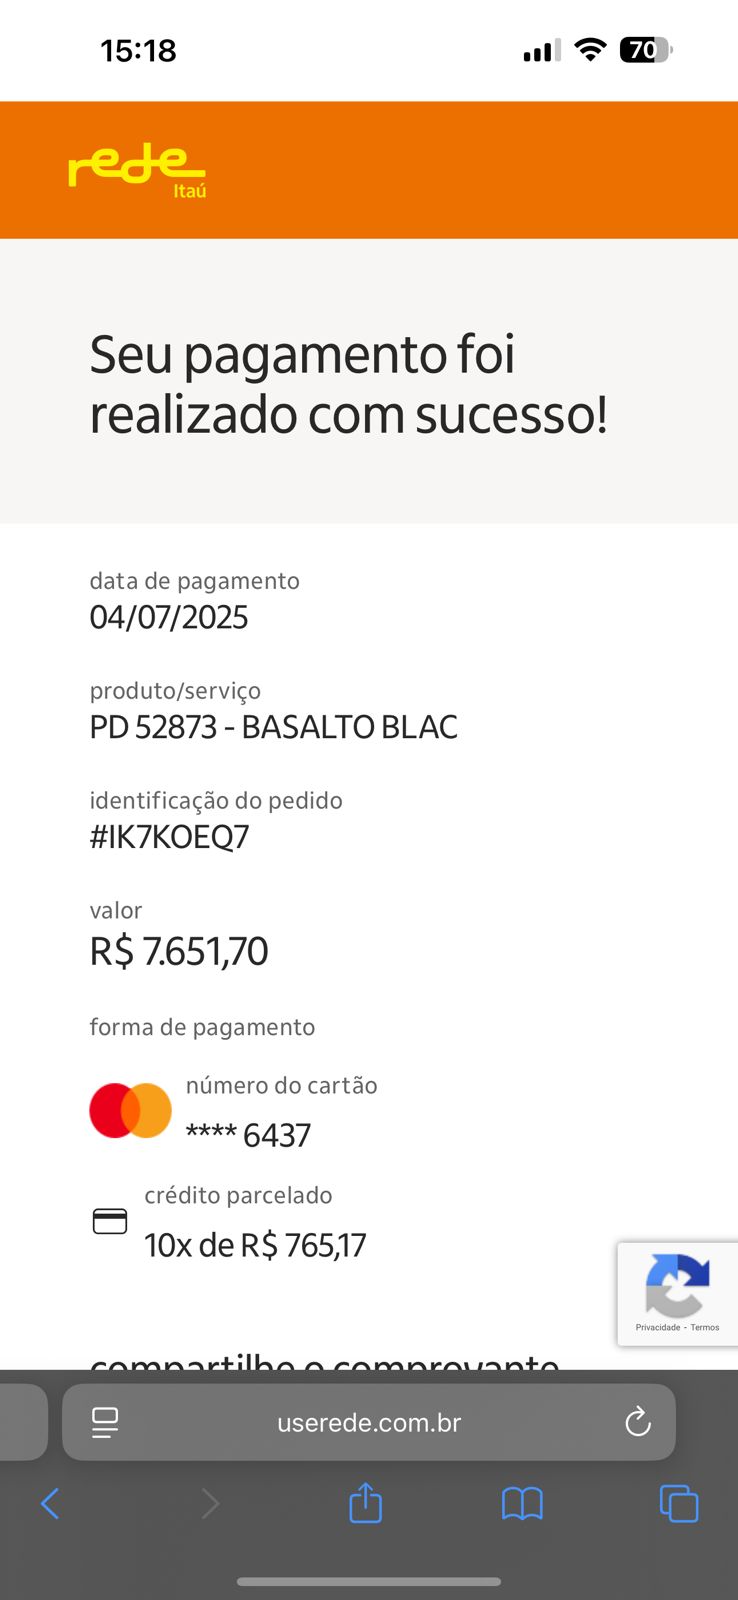Tap the 'compartilhe o comprovante' heading
738x1600 pixels.
click(x=324, y=1362)
